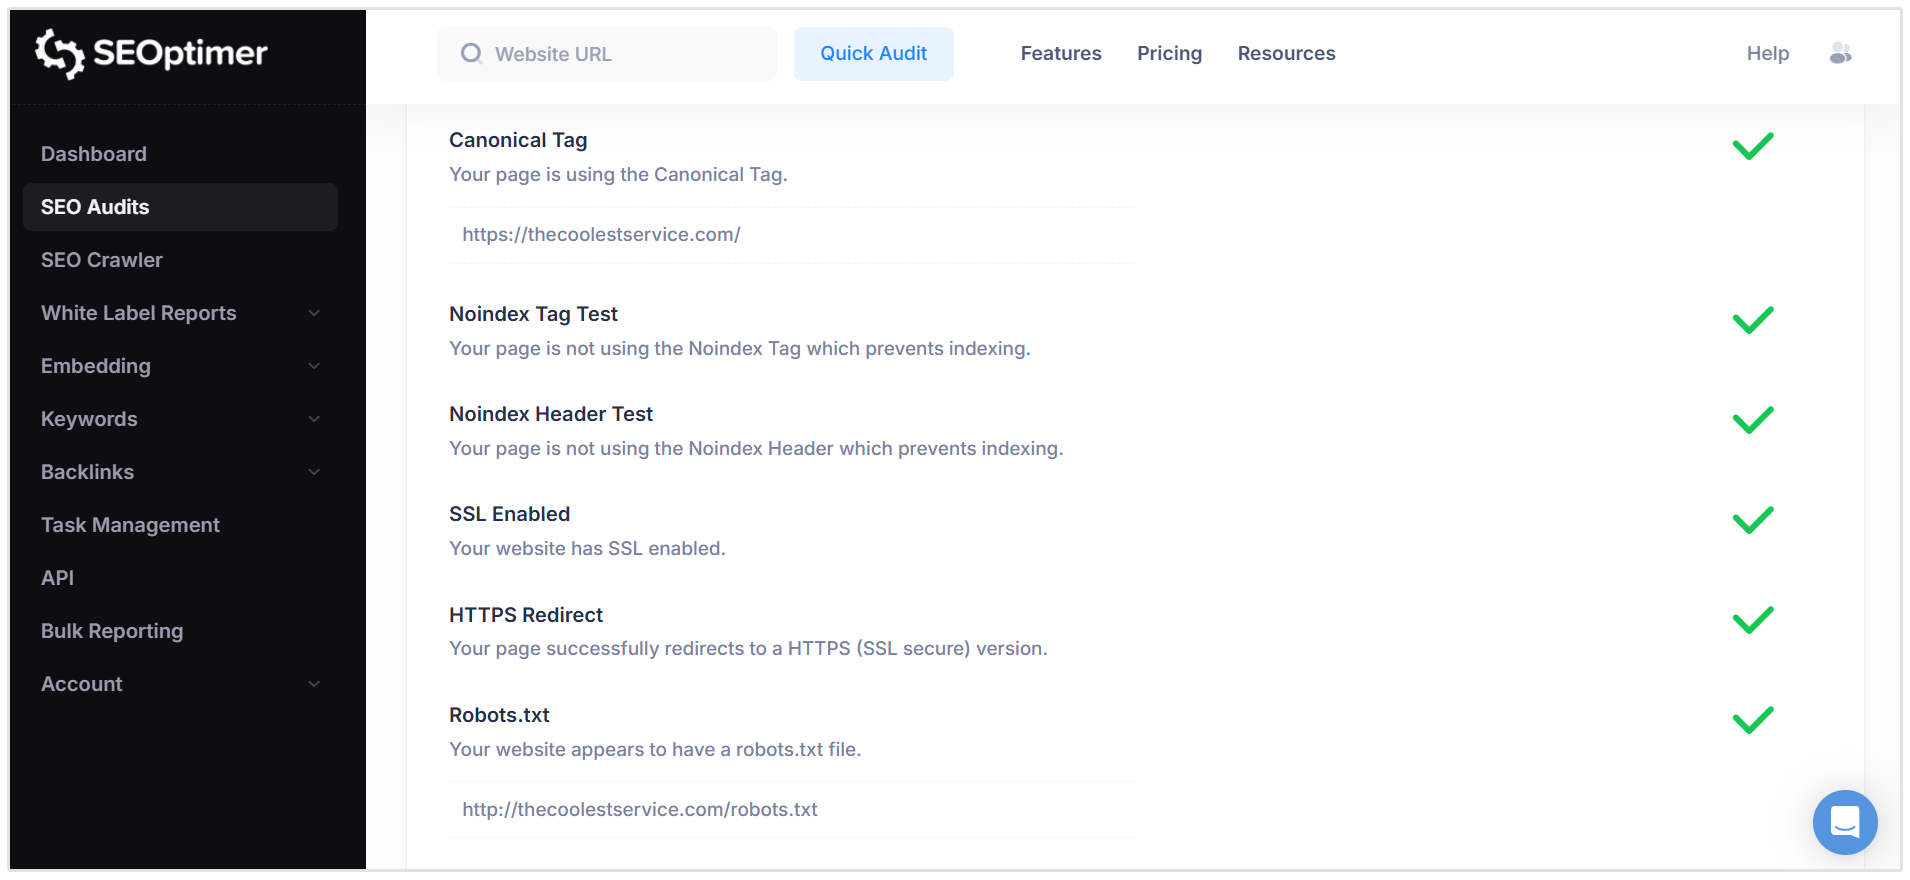The image size is (1910, 880).
Task: Open White Label Reports menu item
Action: tap(139, 313)
